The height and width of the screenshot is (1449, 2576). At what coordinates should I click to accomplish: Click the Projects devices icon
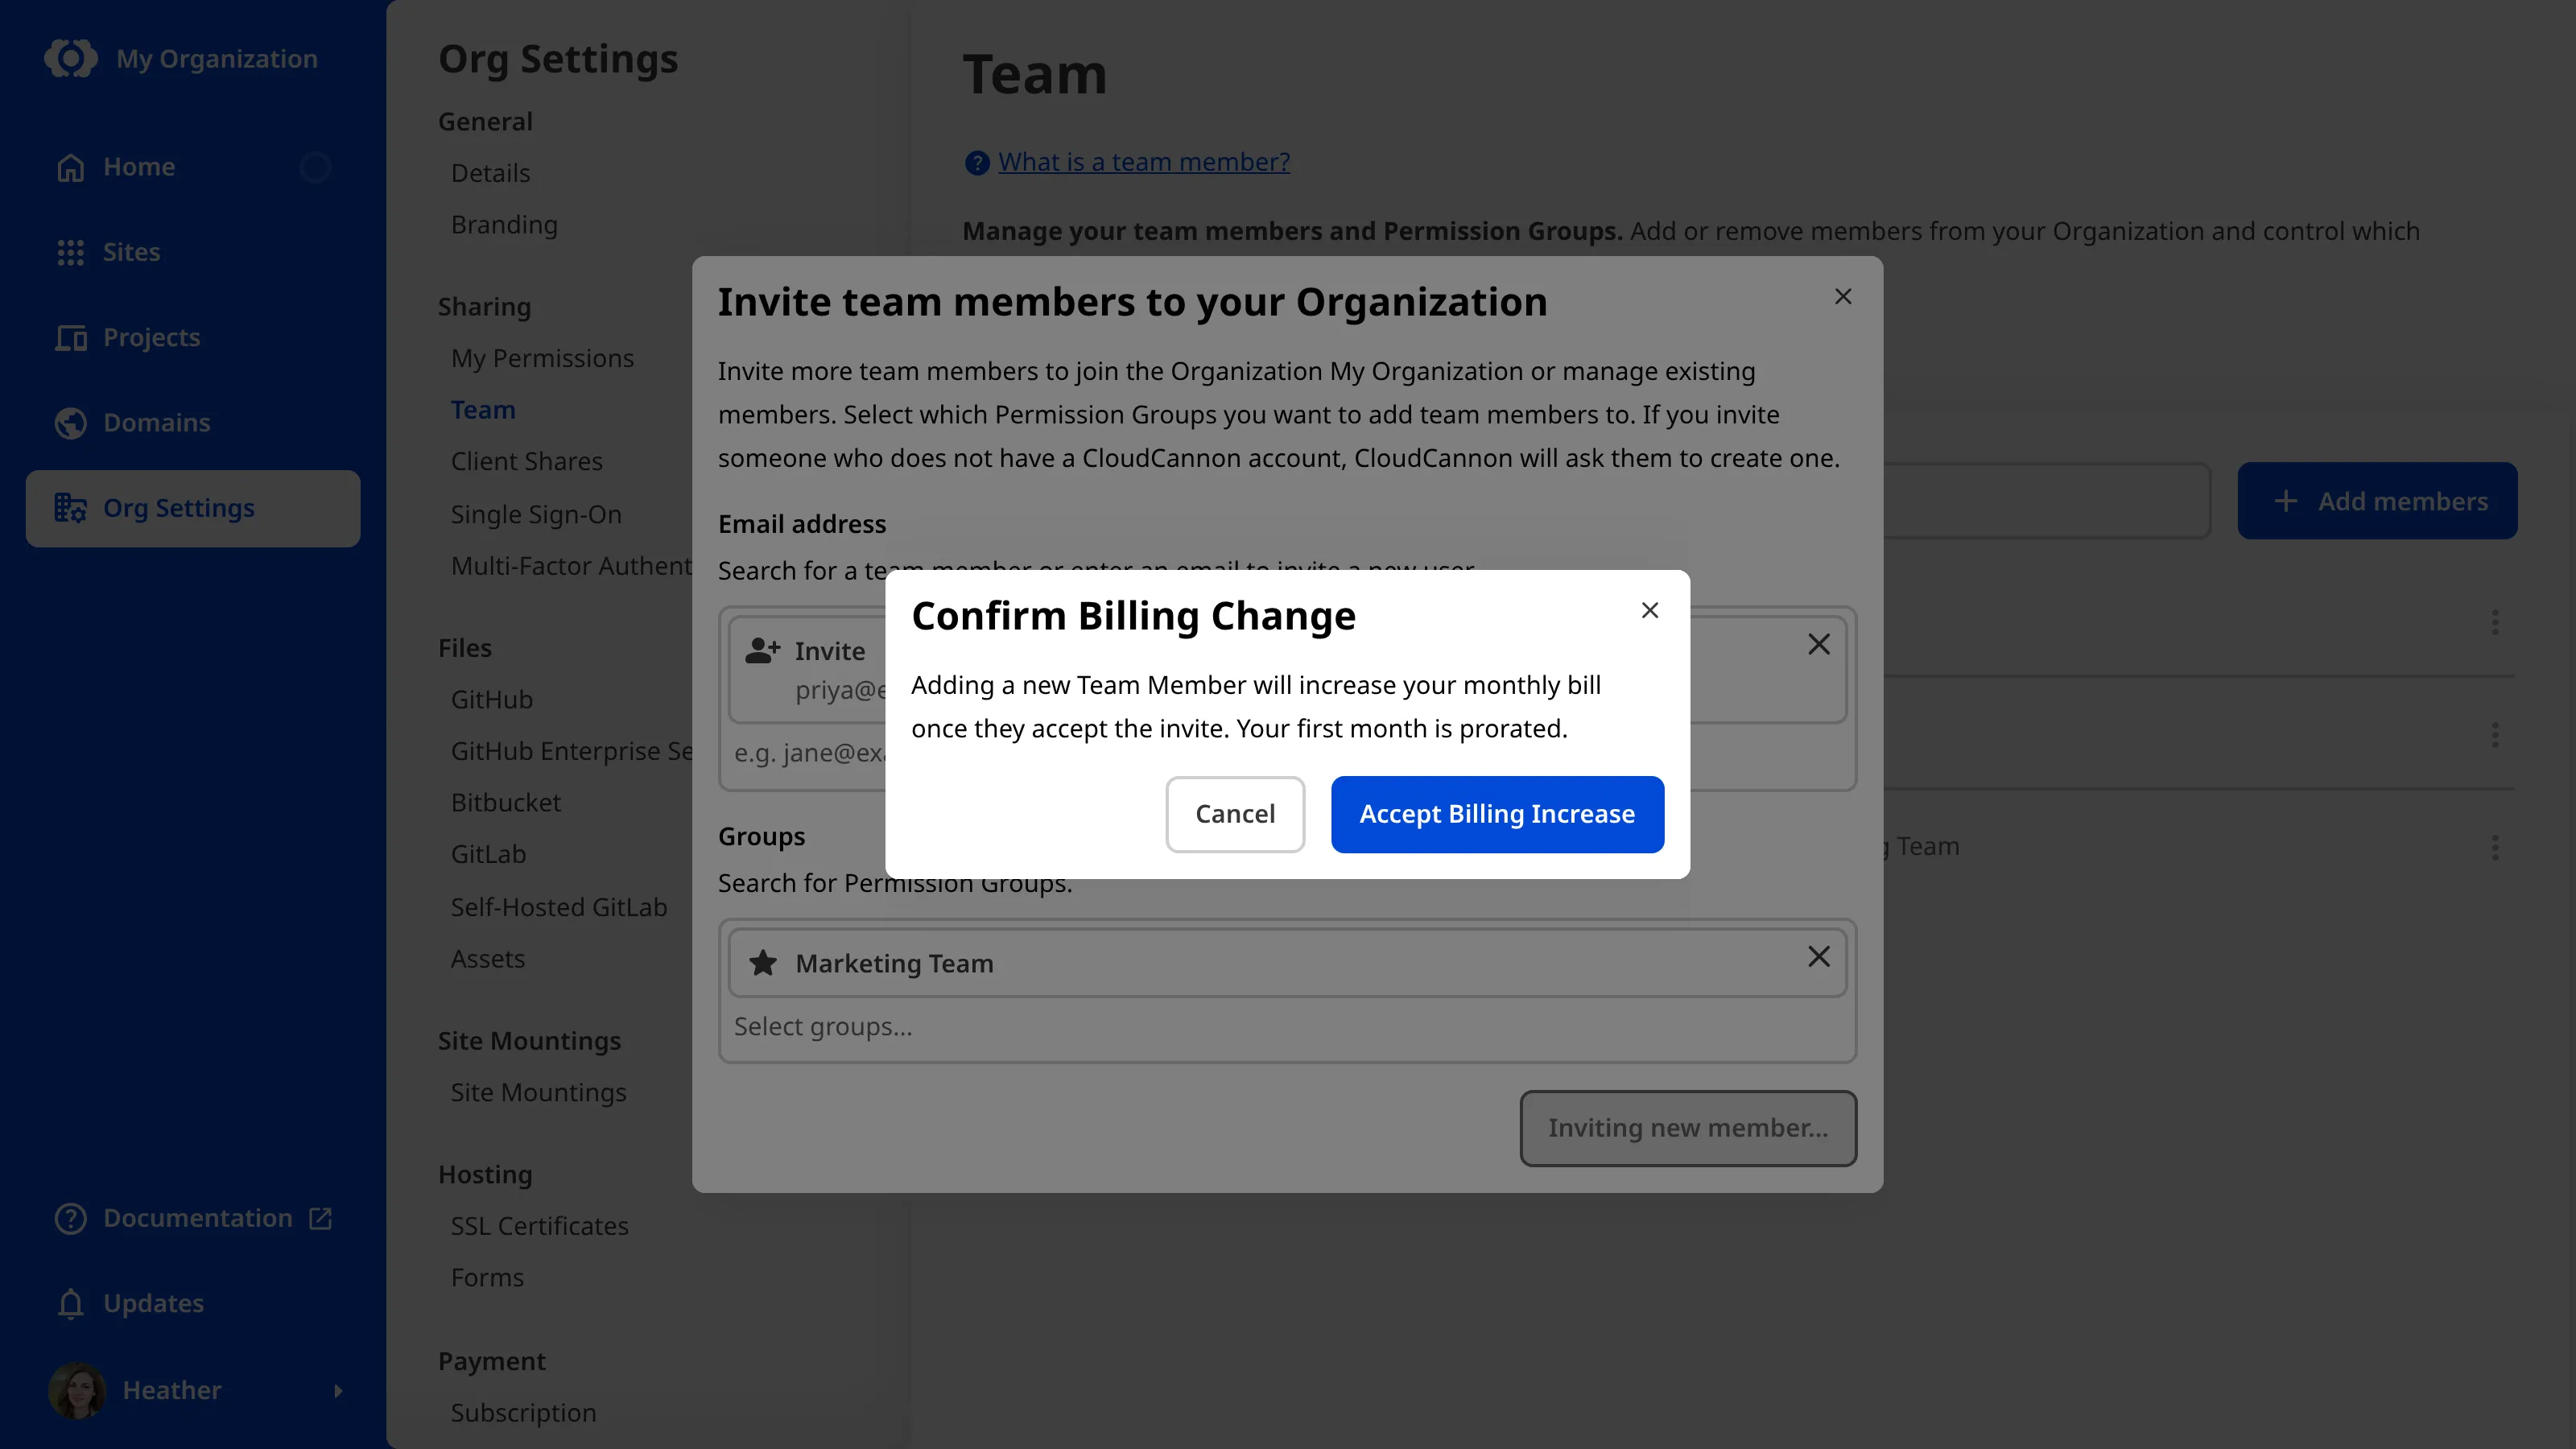(x=70, y=337)
